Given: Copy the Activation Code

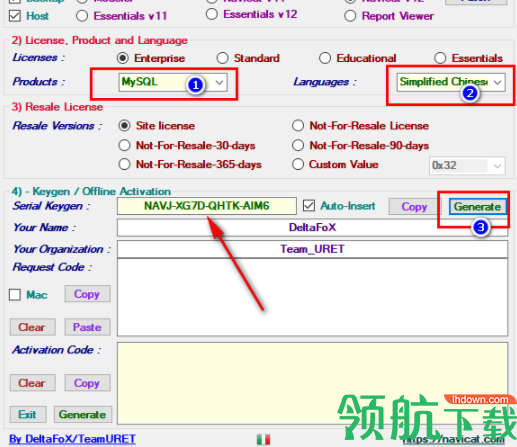Looking at the screenshot, I should point(87,383).
